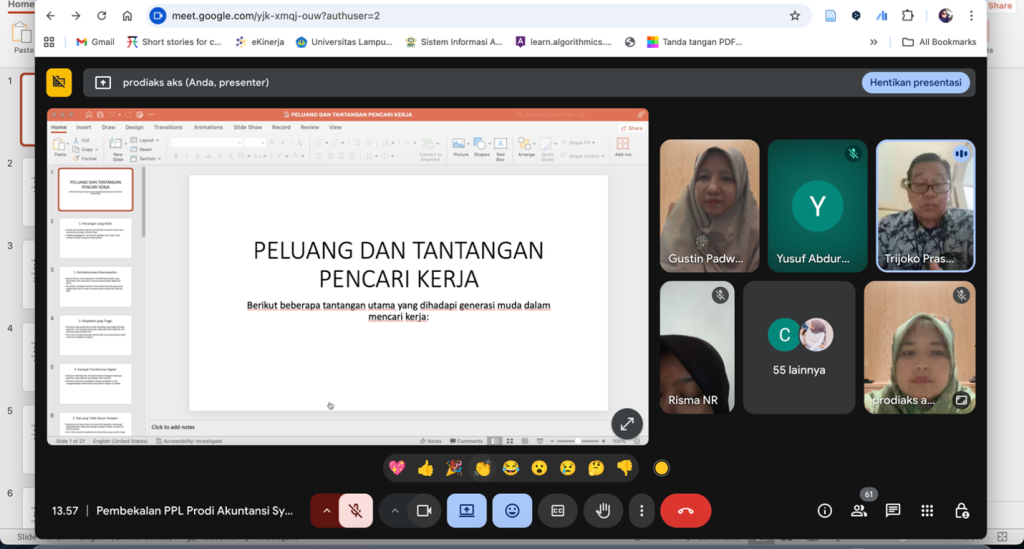This screenshot has height=549, width=1024.
Task: Open the Gmail bookmark
Action: (95, 42)
